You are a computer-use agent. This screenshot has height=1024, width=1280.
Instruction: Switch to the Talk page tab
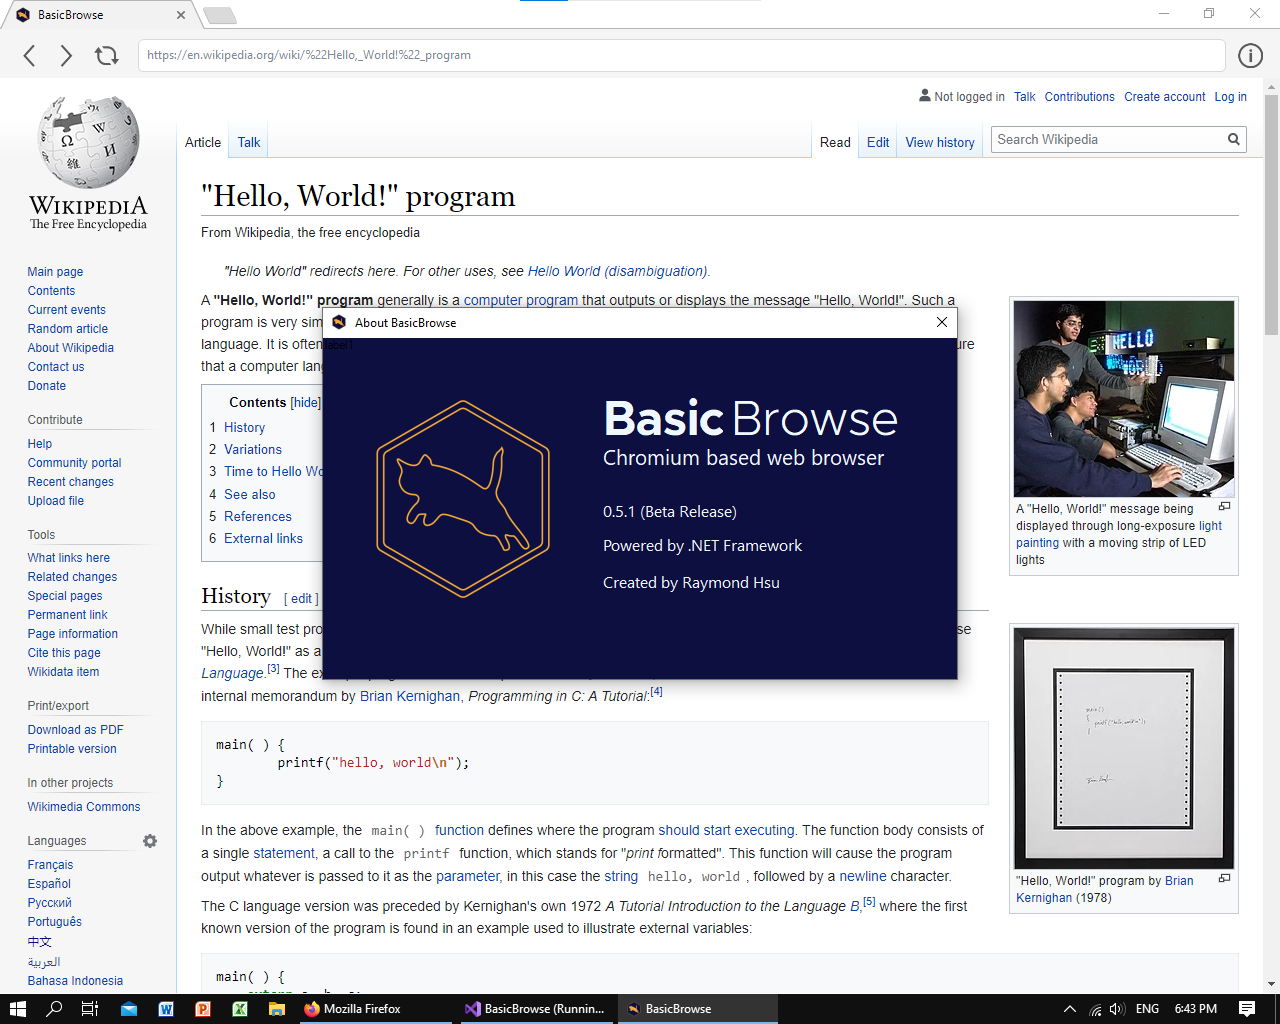pyautogui.click(x=249, y=143)
